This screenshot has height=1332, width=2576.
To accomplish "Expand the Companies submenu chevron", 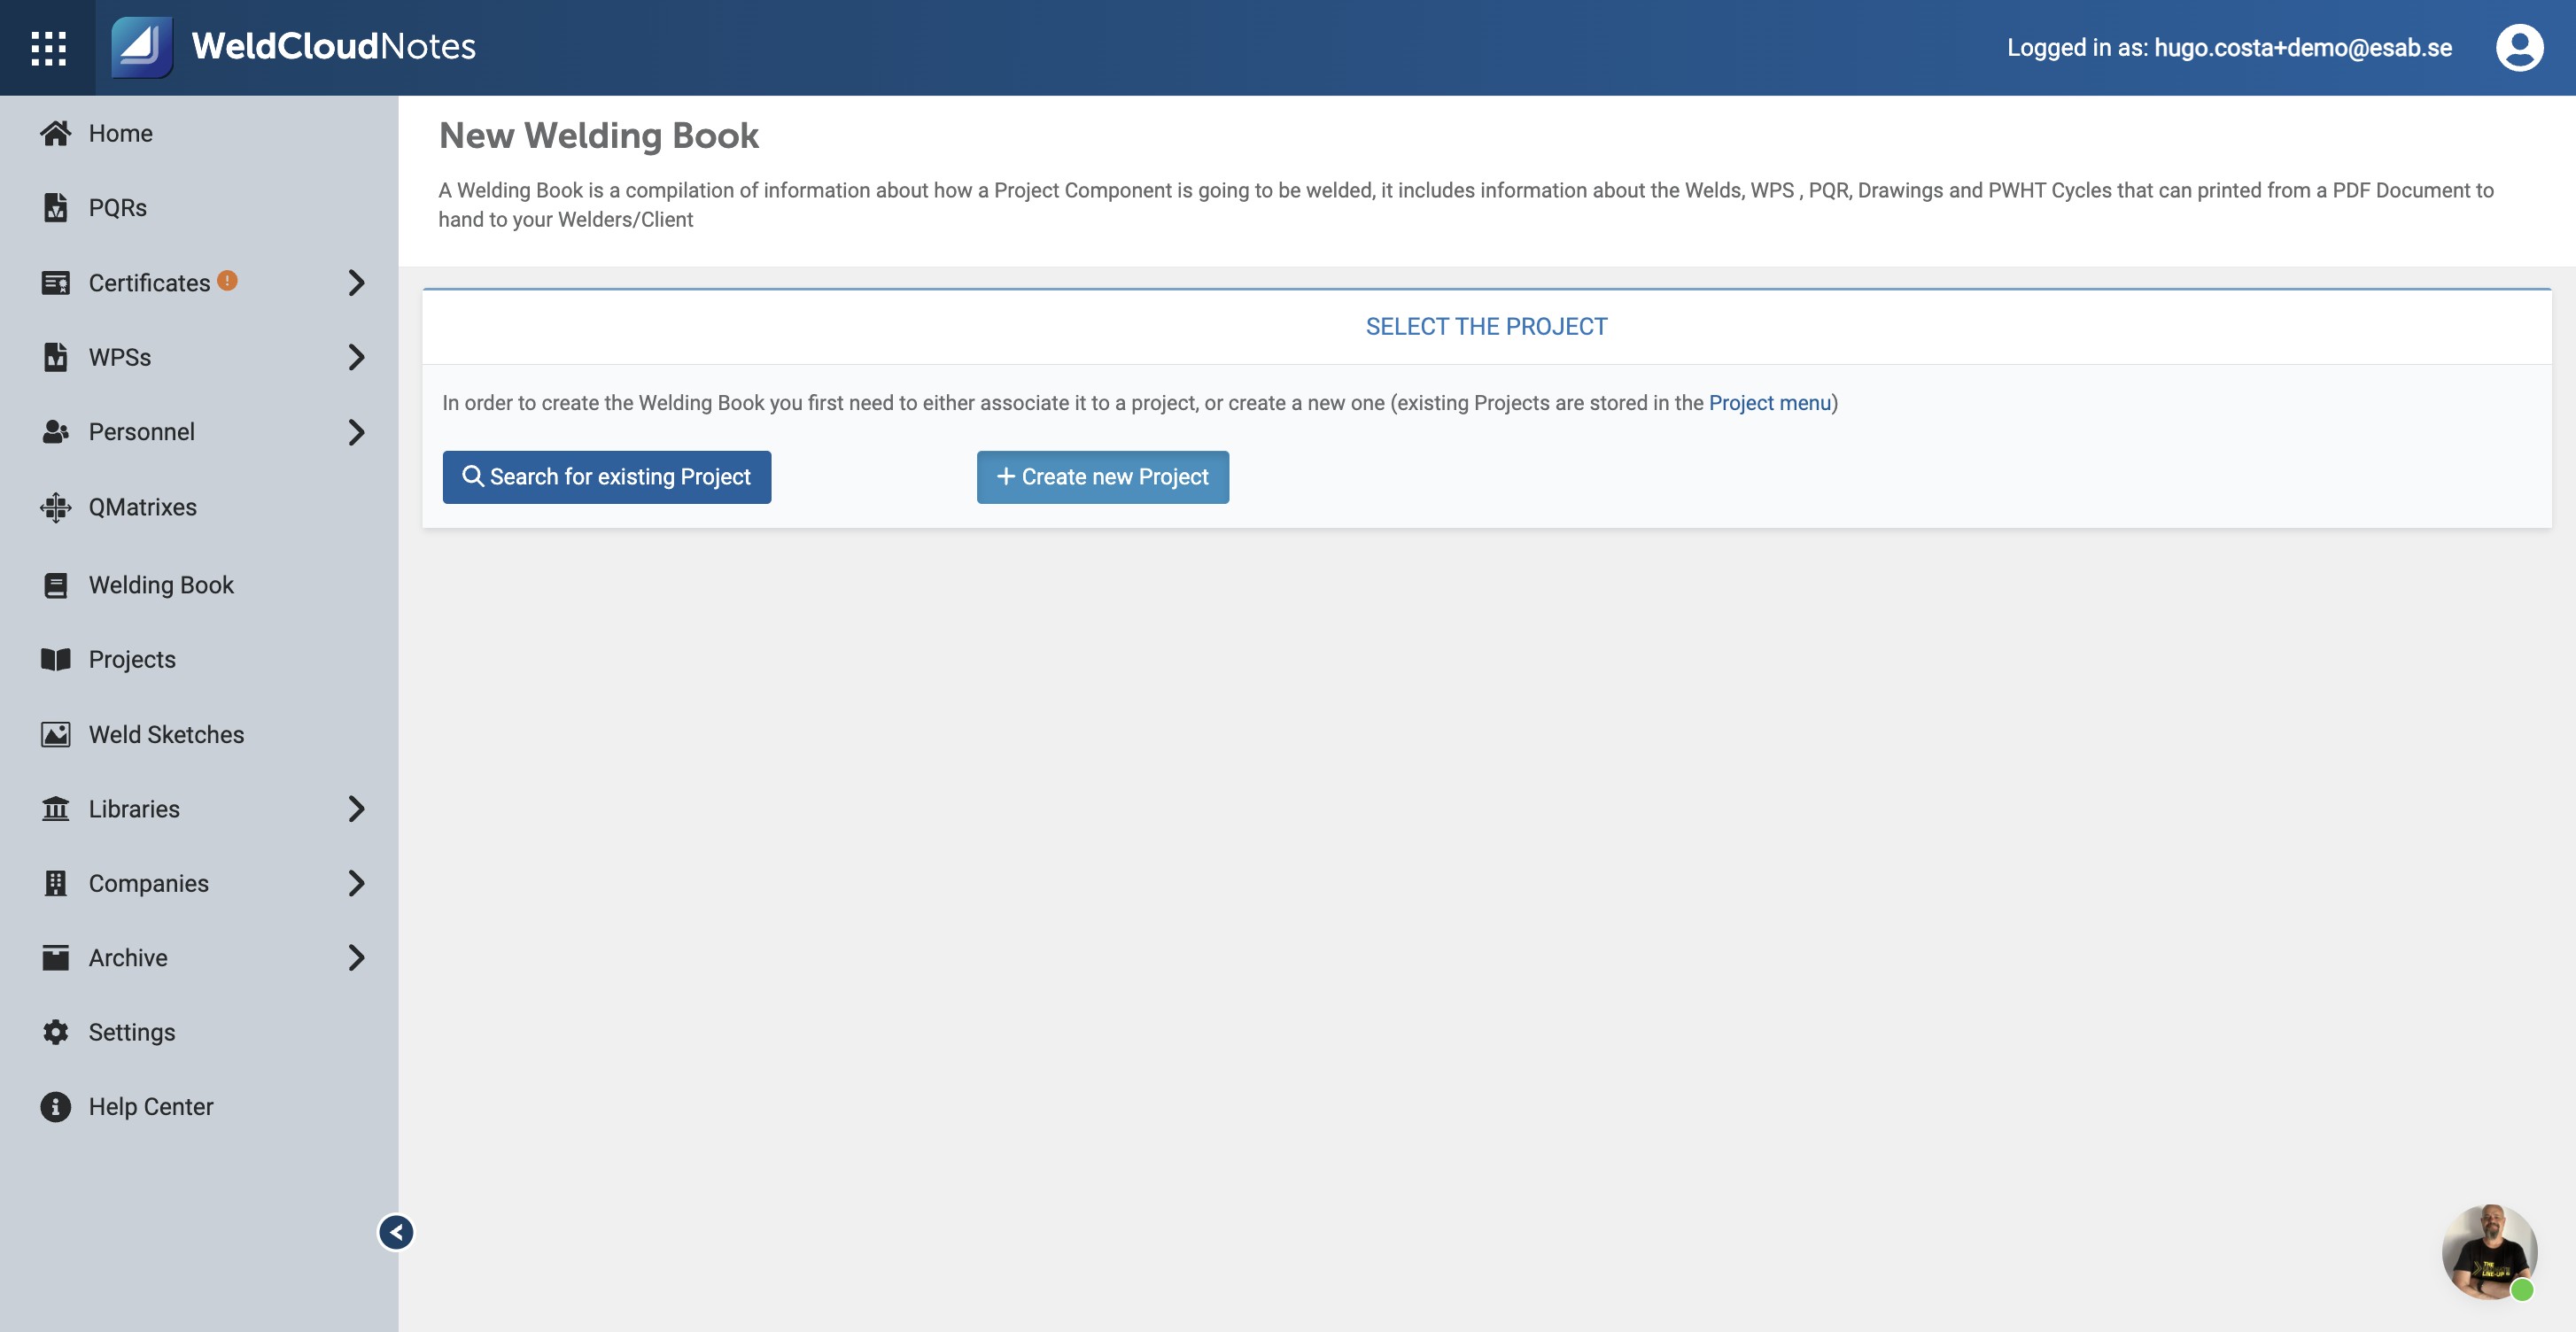I will click(x=356, y=883).
